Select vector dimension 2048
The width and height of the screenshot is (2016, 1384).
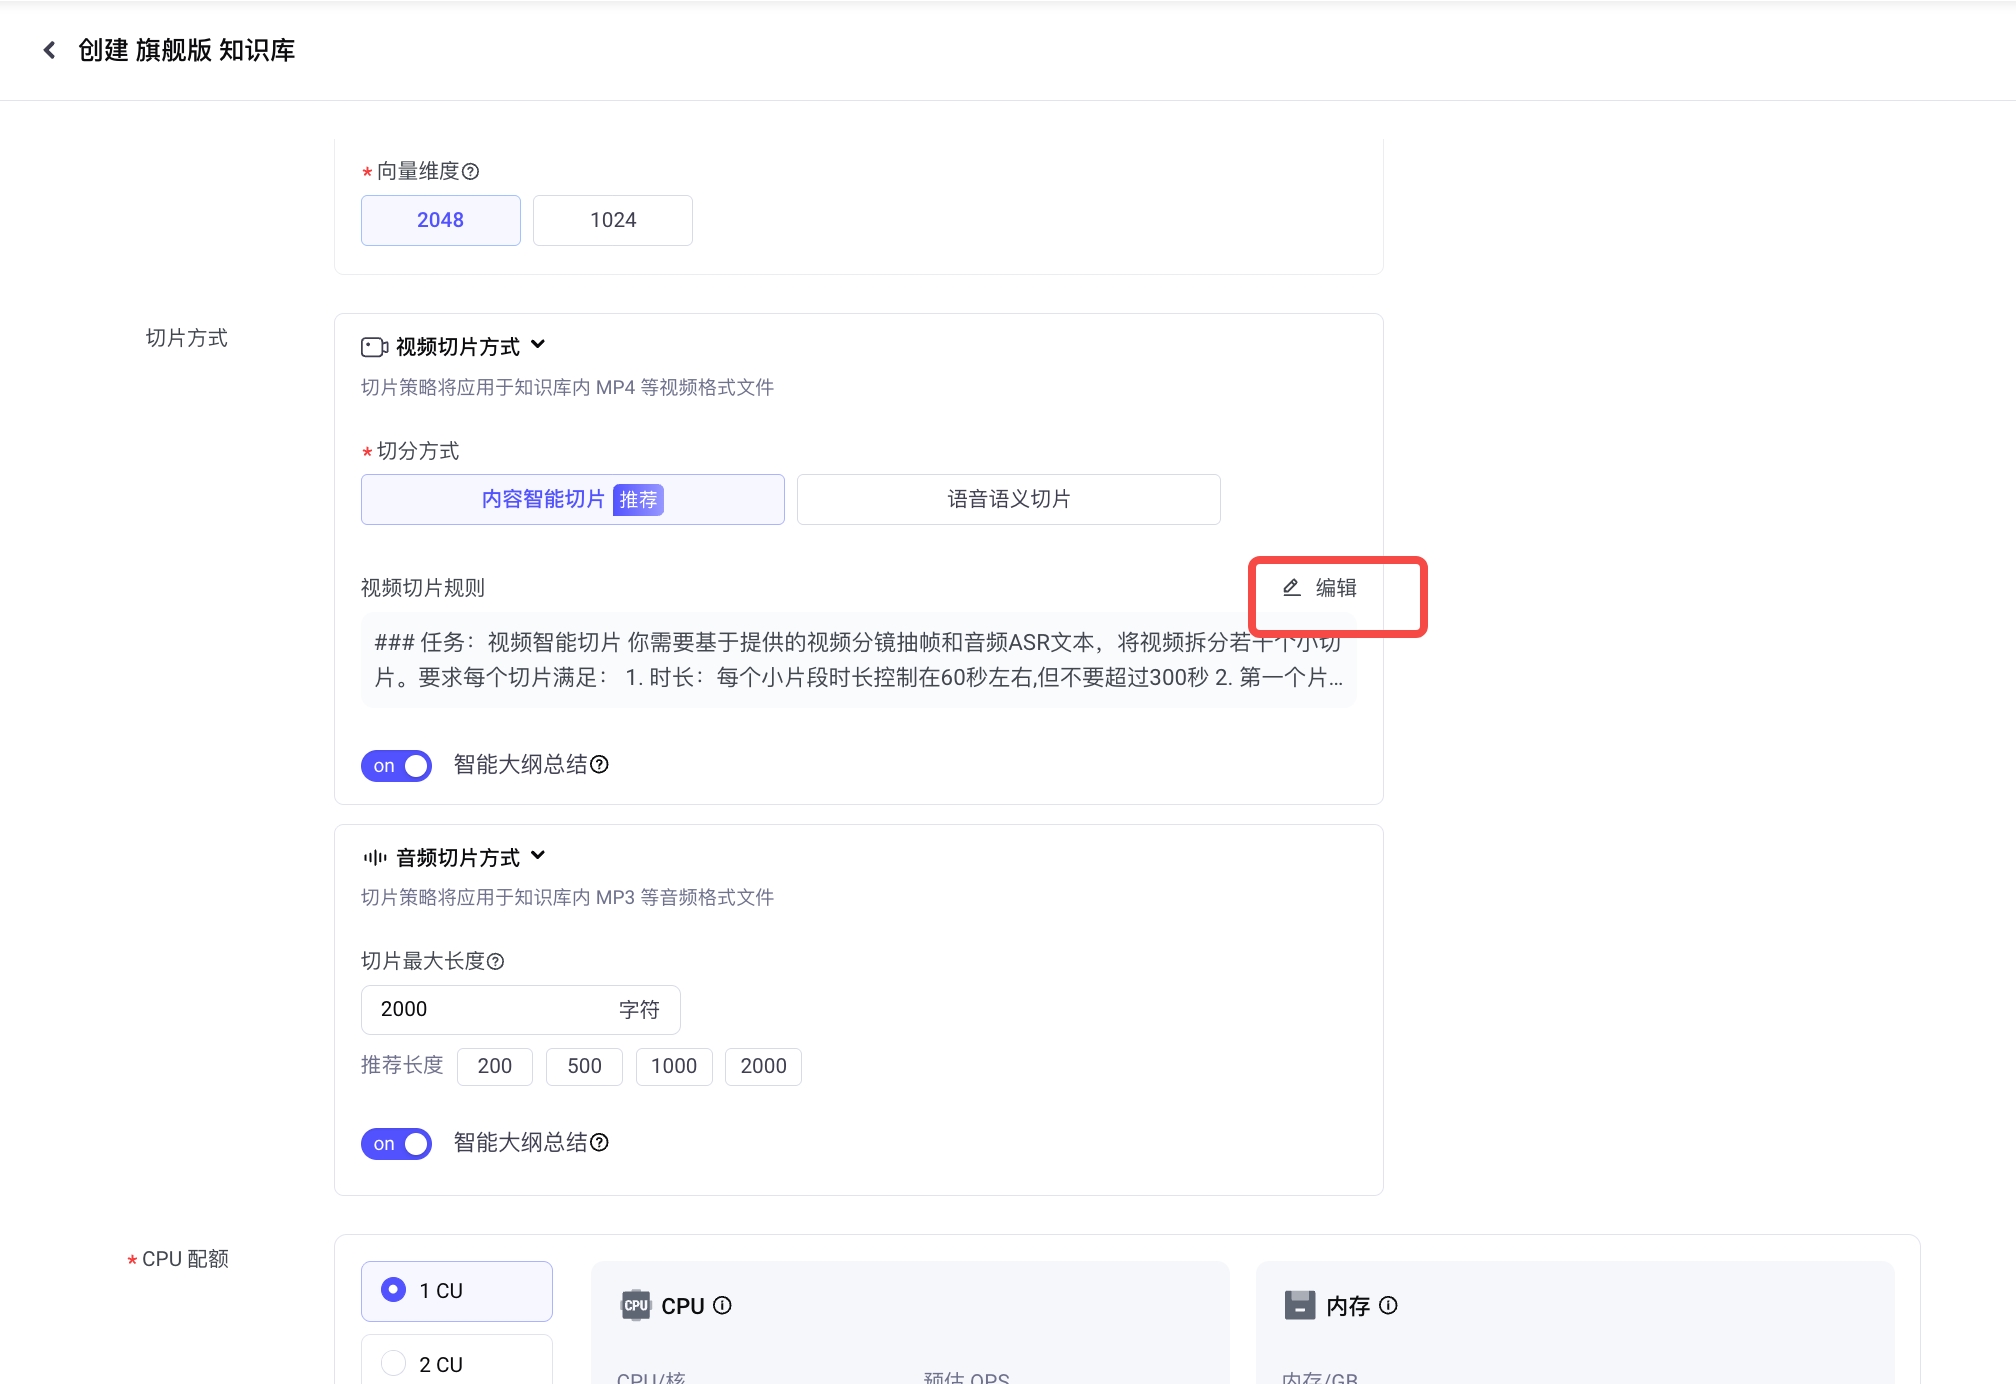440,220
